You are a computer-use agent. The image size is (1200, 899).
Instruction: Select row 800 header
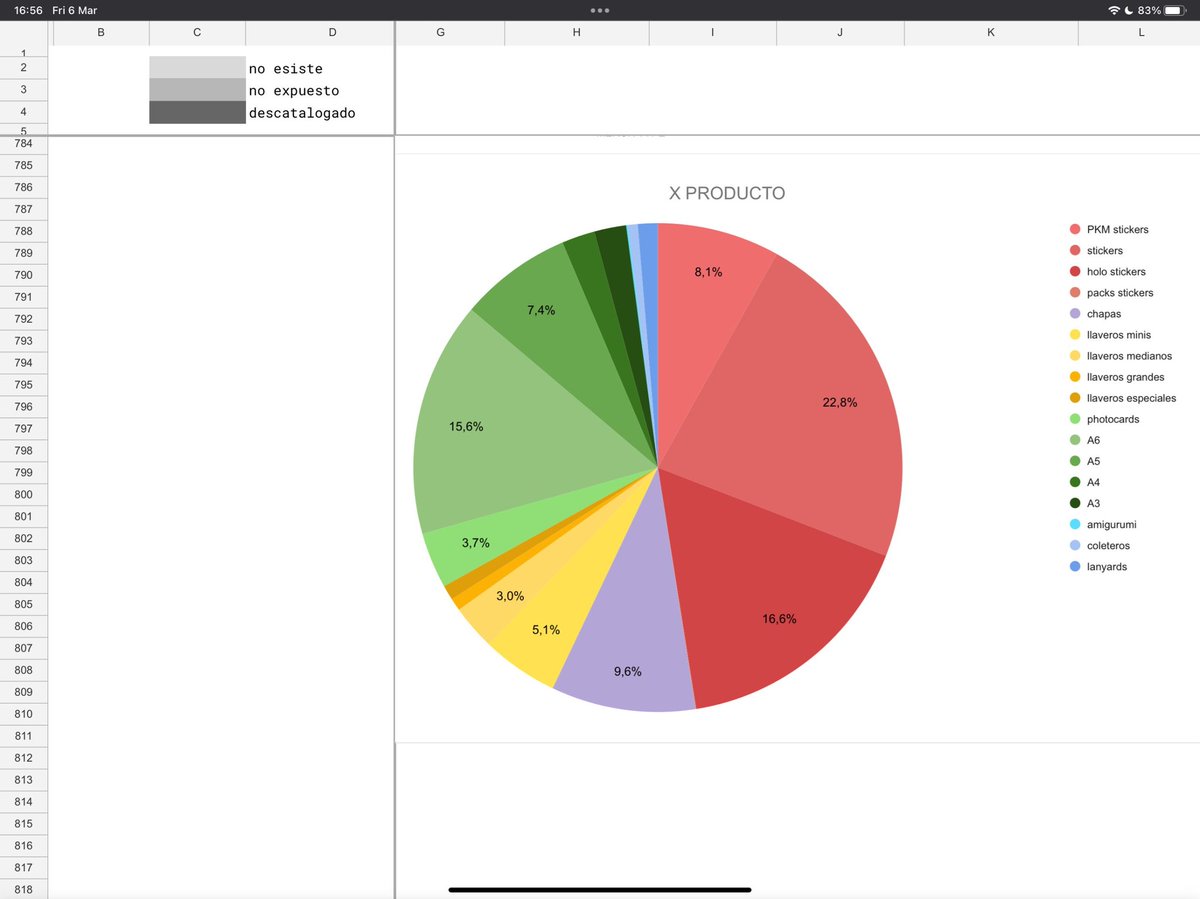[24, 495]
